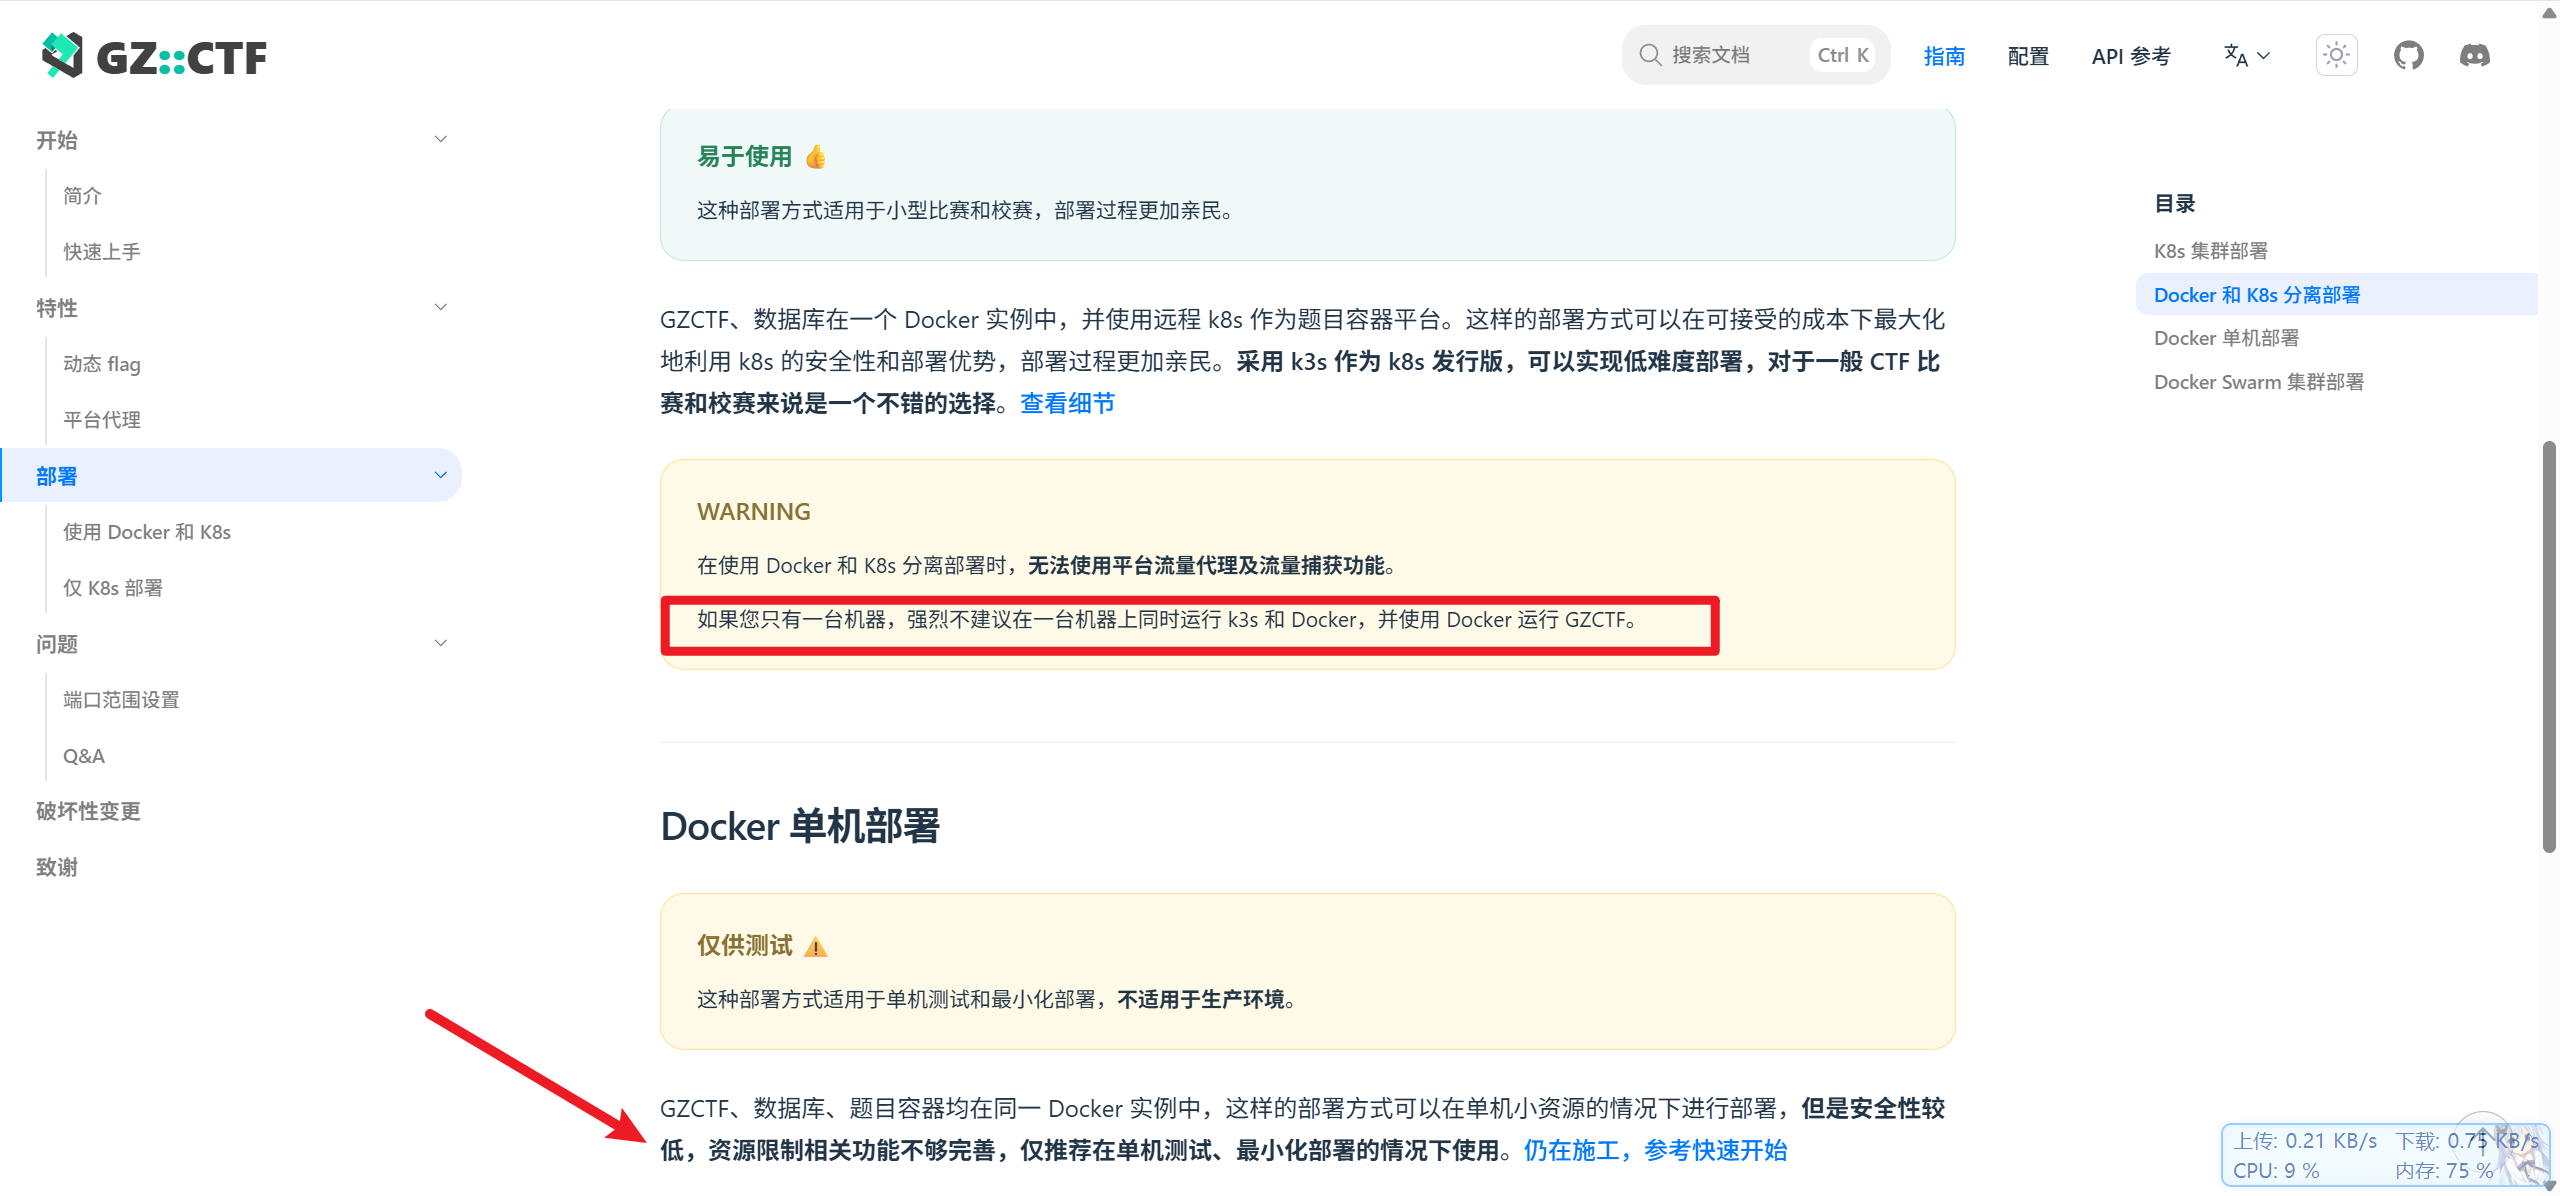Click the Docker 单机部署 heading
2560x1196 pixels.
tap(800, 826)
